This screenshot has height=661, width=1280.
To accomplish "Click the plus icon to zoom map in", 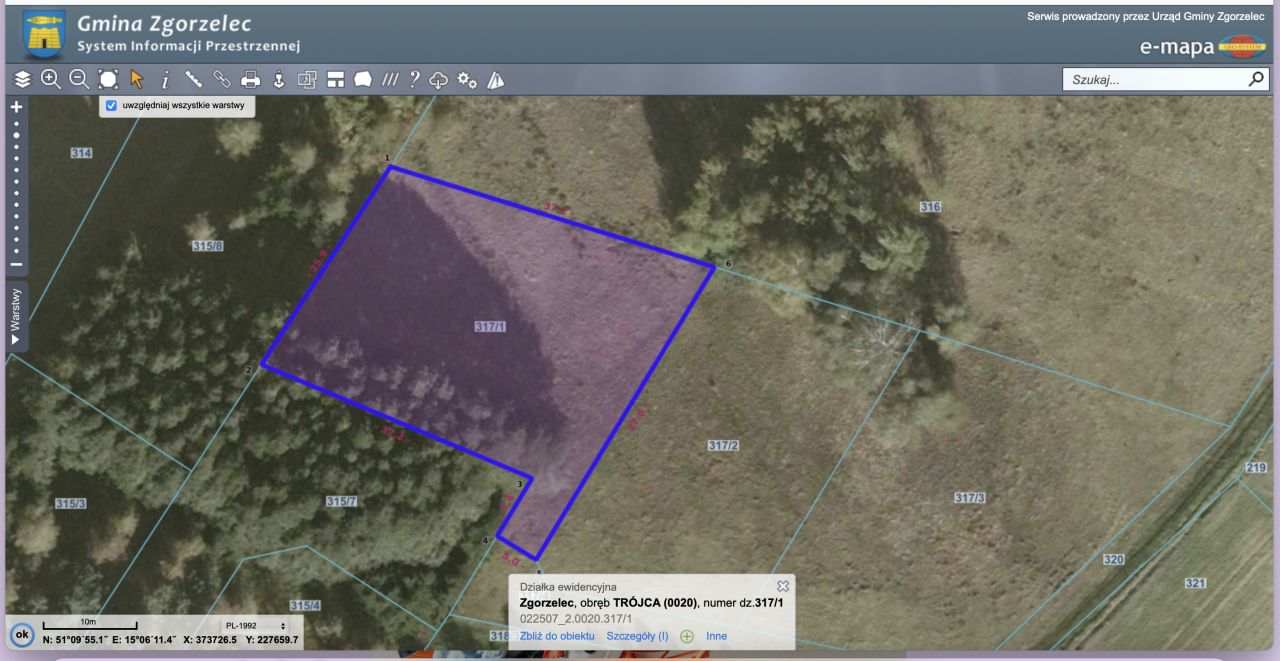I will point(16,106).
